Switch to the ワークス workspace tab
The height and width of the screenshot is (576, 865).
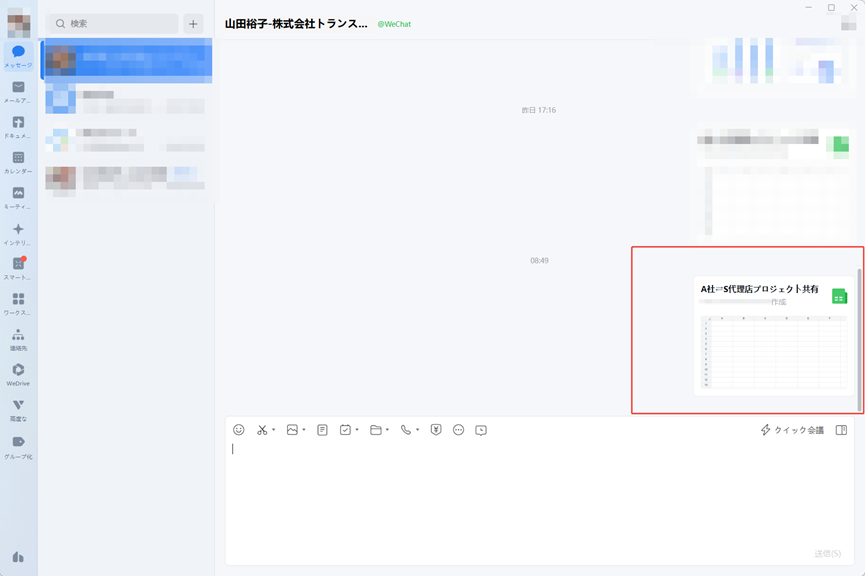point(18,303)
